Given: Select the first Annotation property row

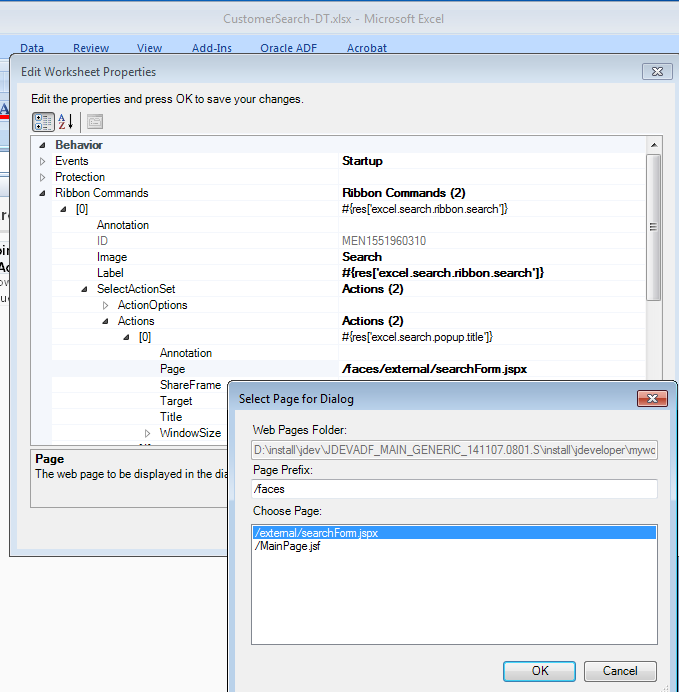Looking at the screenshot, I should click(x=349, y=225).
